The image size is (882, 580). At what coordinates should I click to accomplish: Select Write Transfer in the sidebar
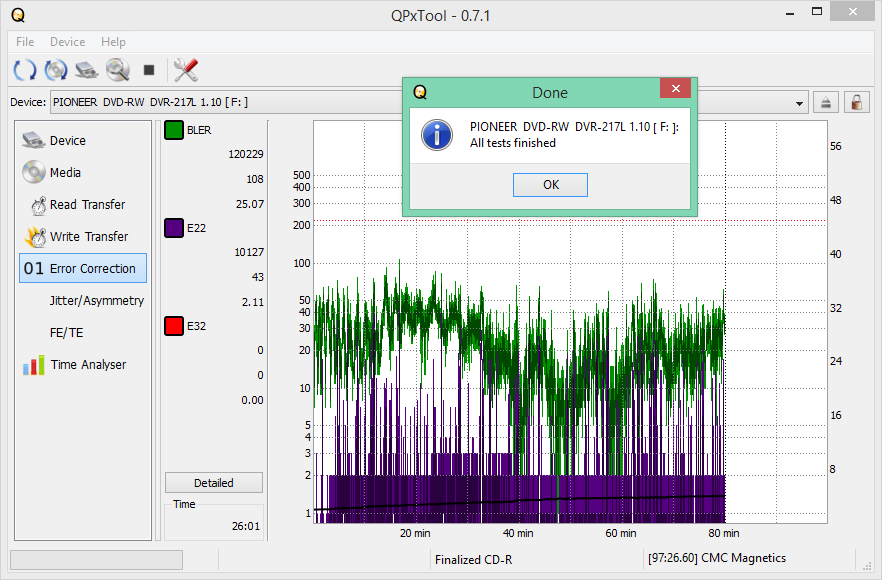coord(83,236)
